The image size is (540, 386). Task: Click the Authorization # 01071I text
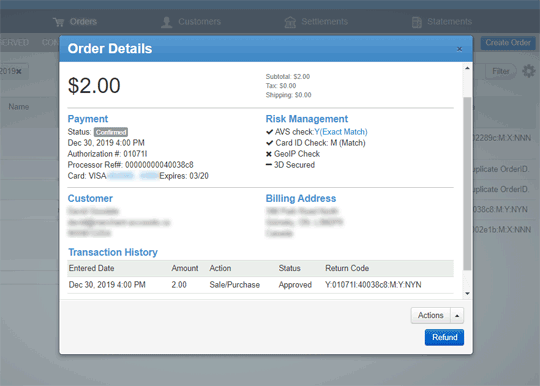click(x=107, y=154)
